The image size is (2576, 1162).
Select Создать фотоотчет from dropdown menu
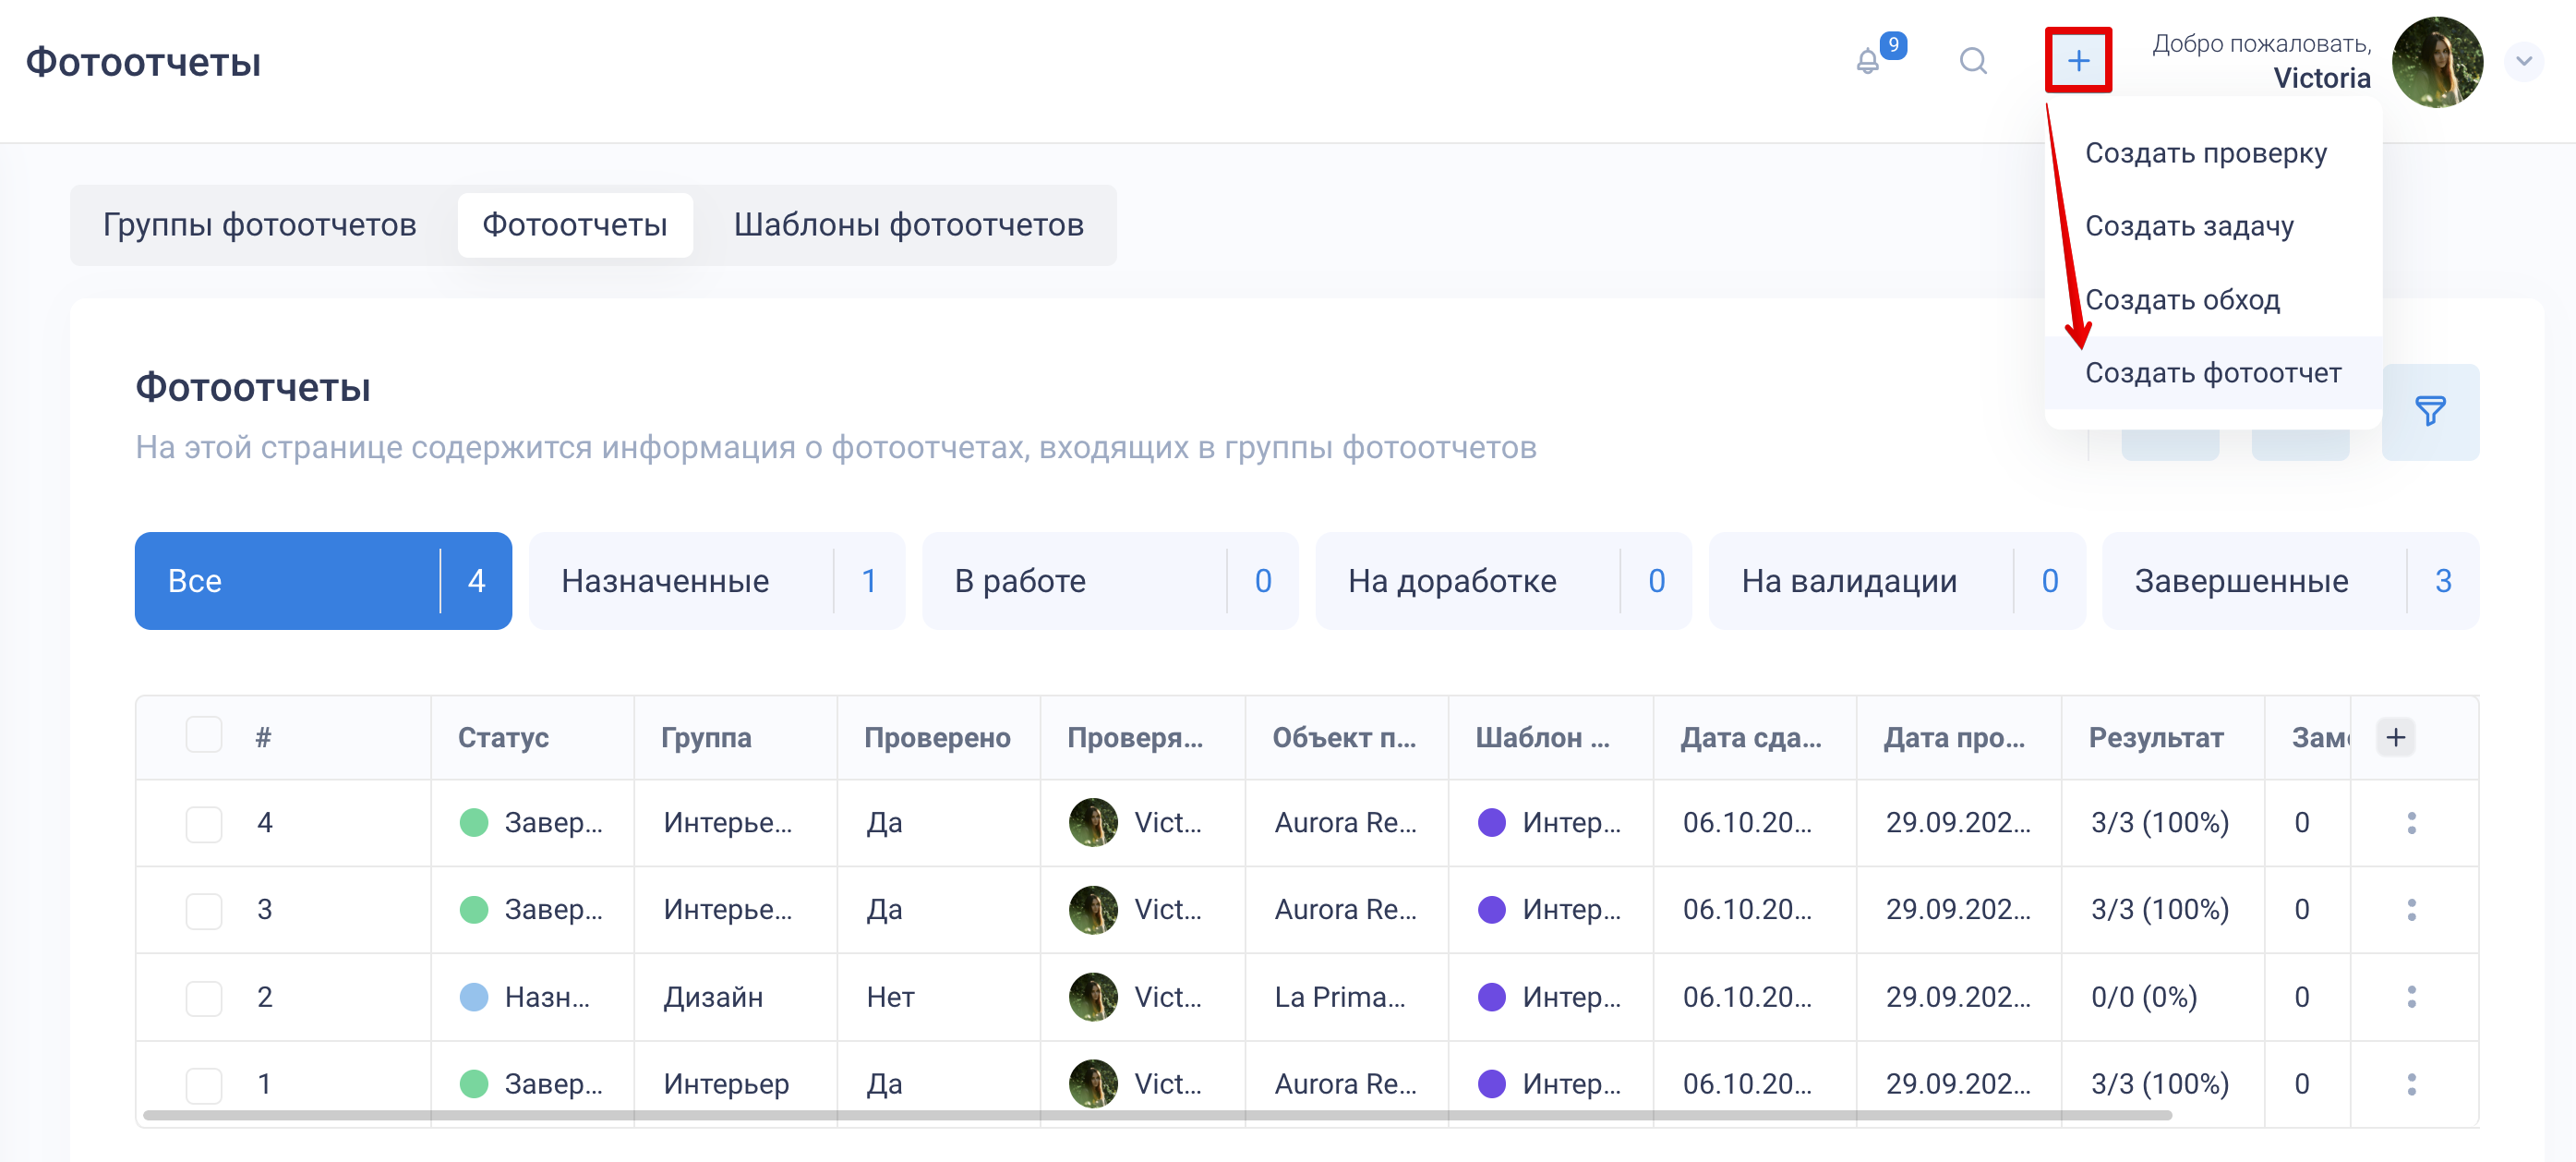tap(2212, 373)
